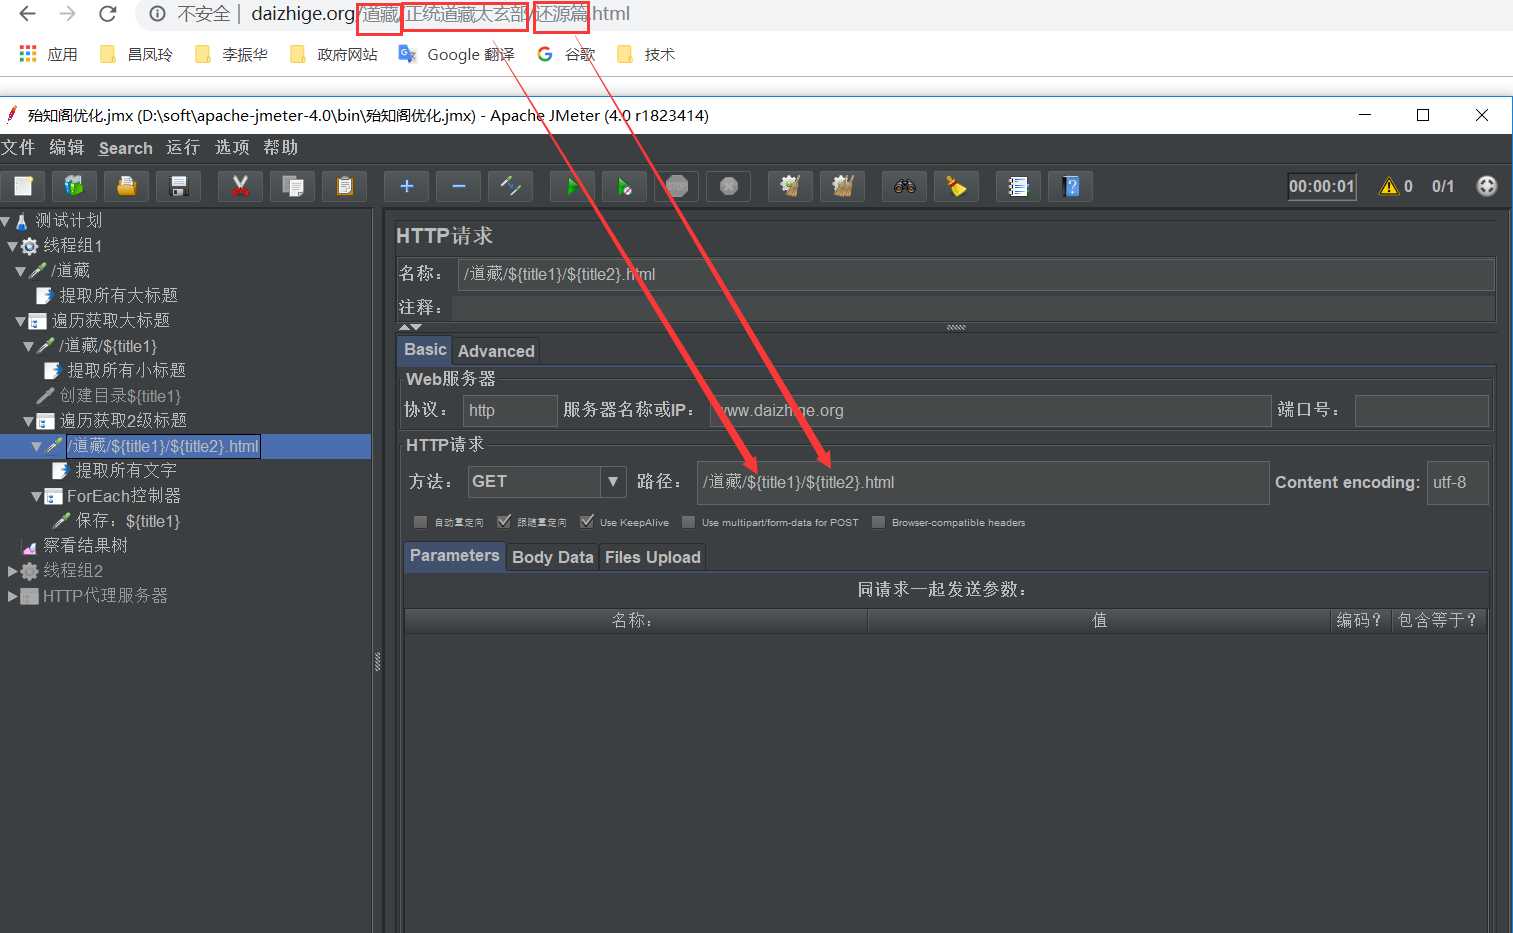Open the Apps grid bookmark icon
The height and width of the screenshot is (933, 1513).
pos(28,54)
